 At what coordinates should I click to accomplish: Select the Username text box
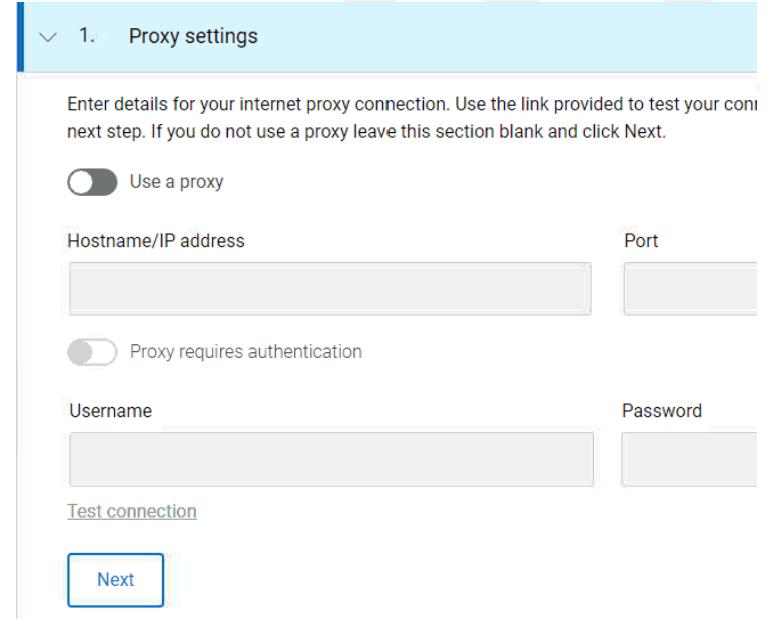[x=330, y=459]
